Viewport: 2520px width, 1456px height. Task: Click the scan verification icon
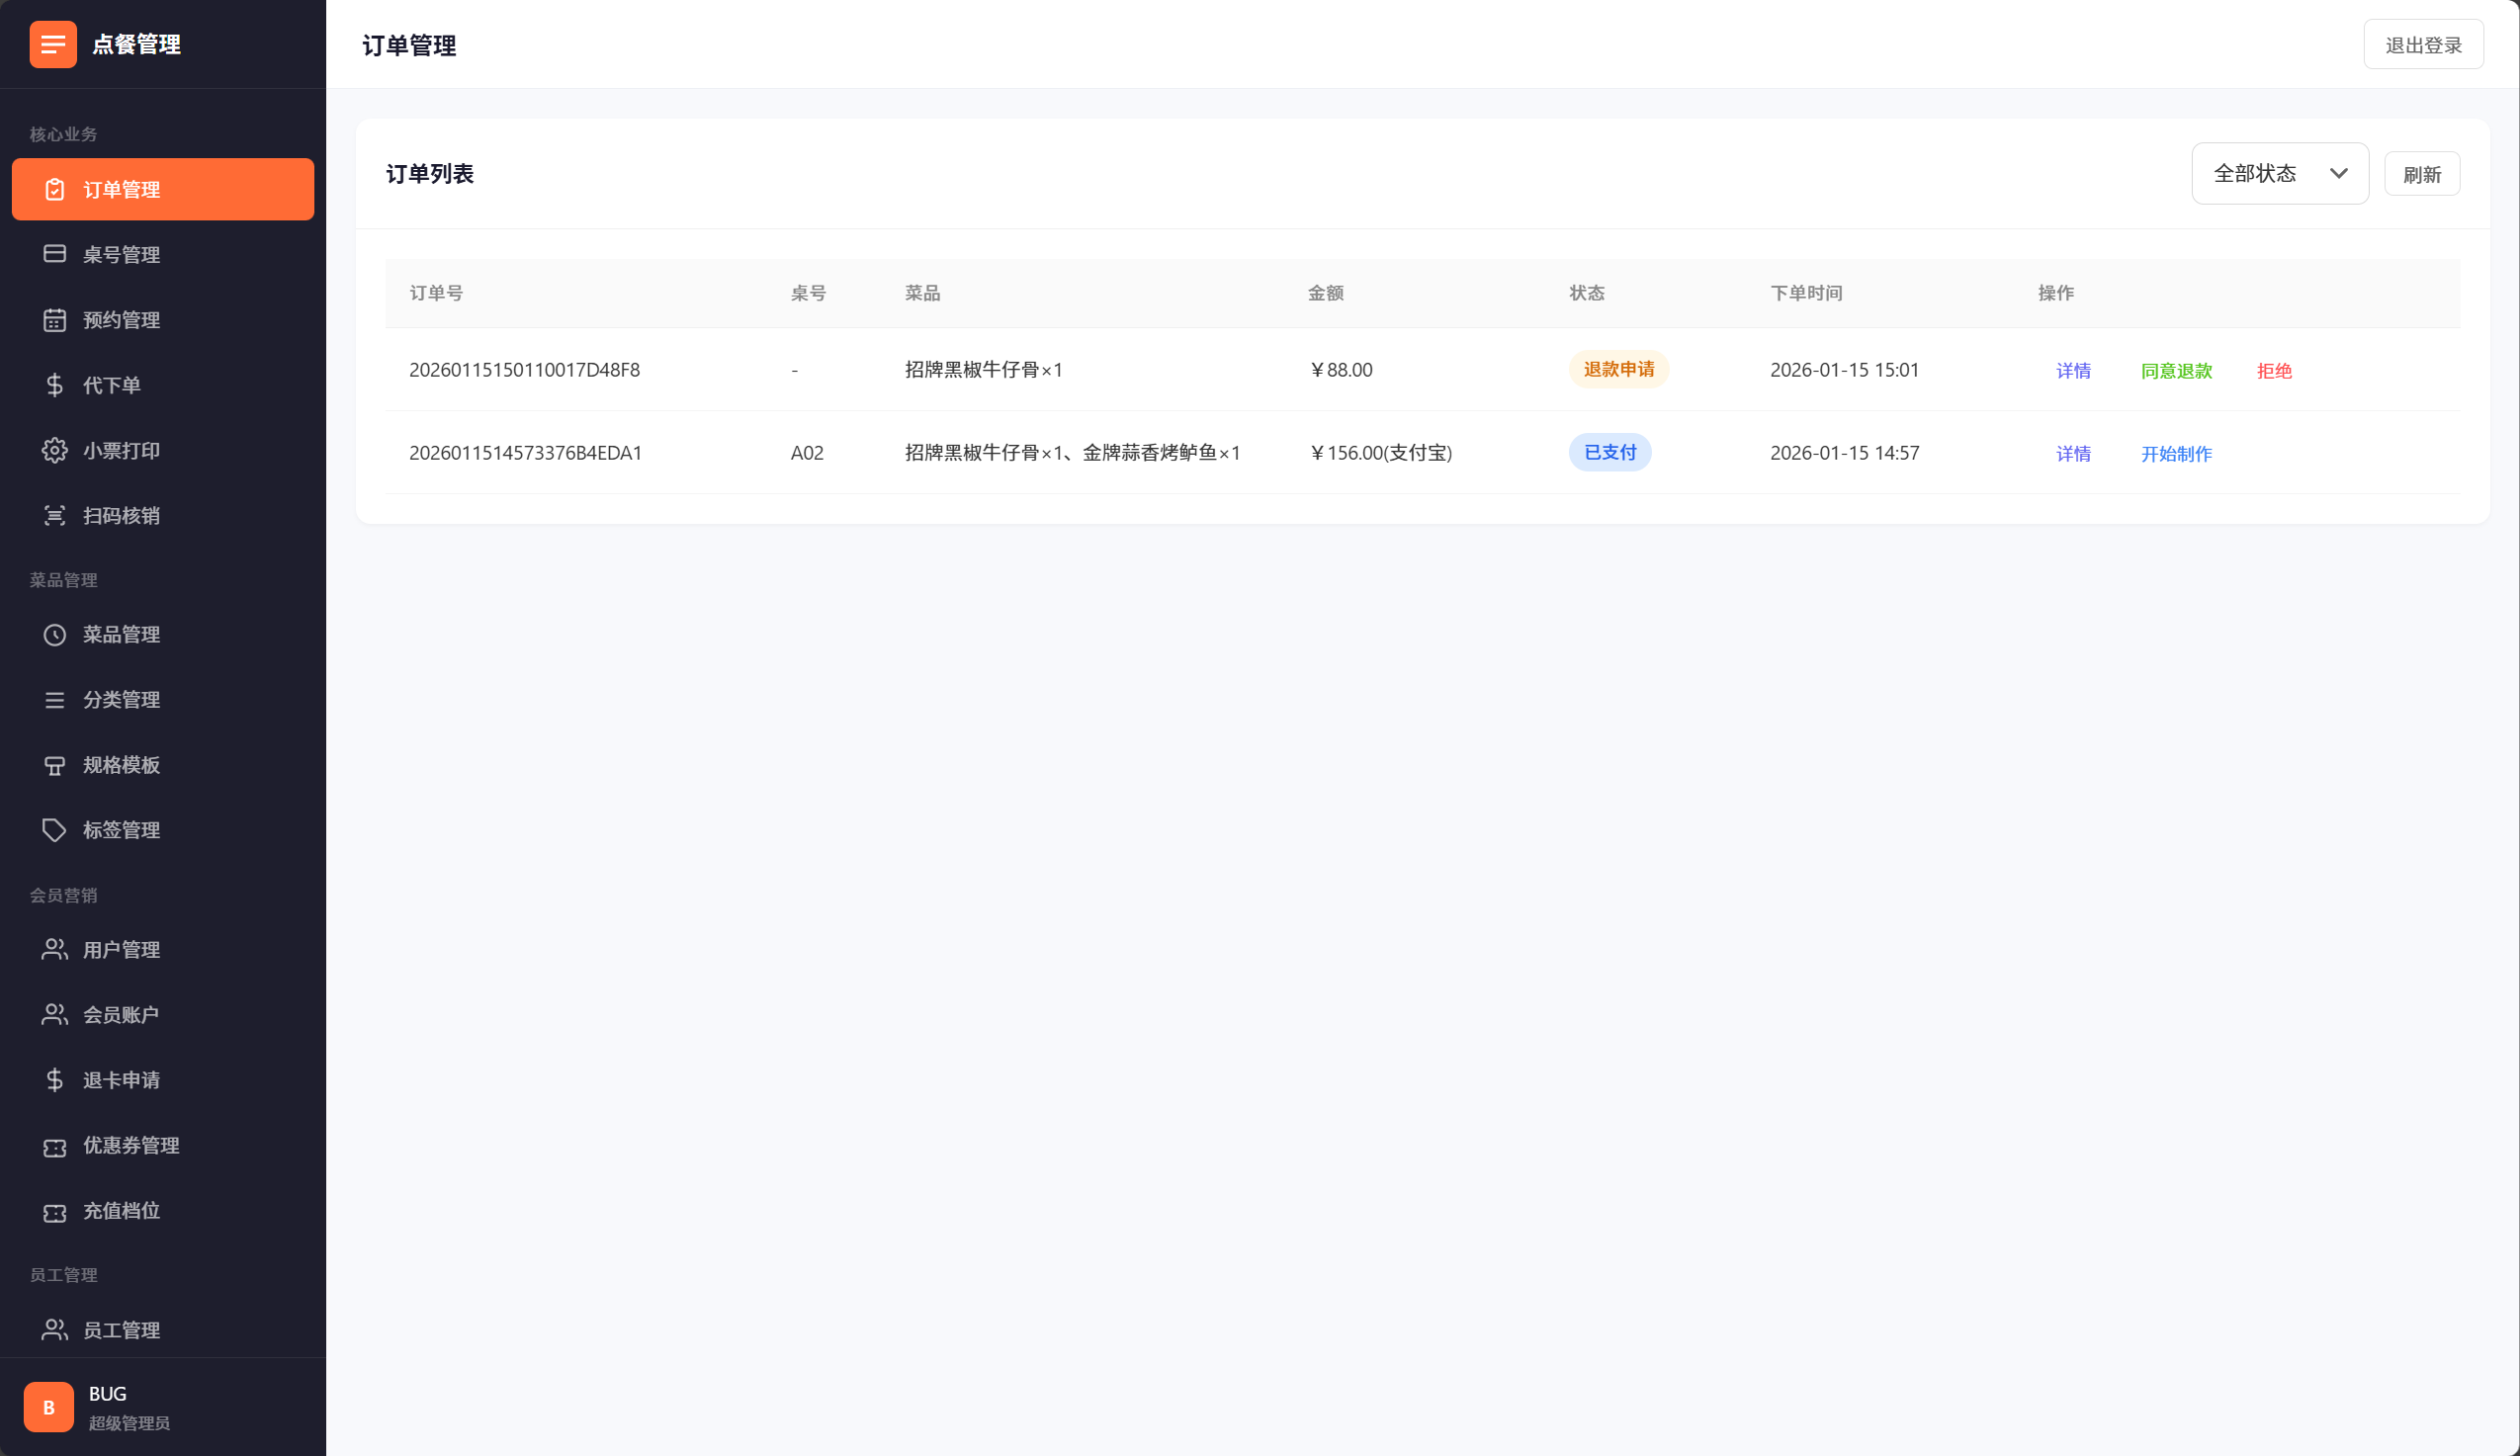click(55, 516)
